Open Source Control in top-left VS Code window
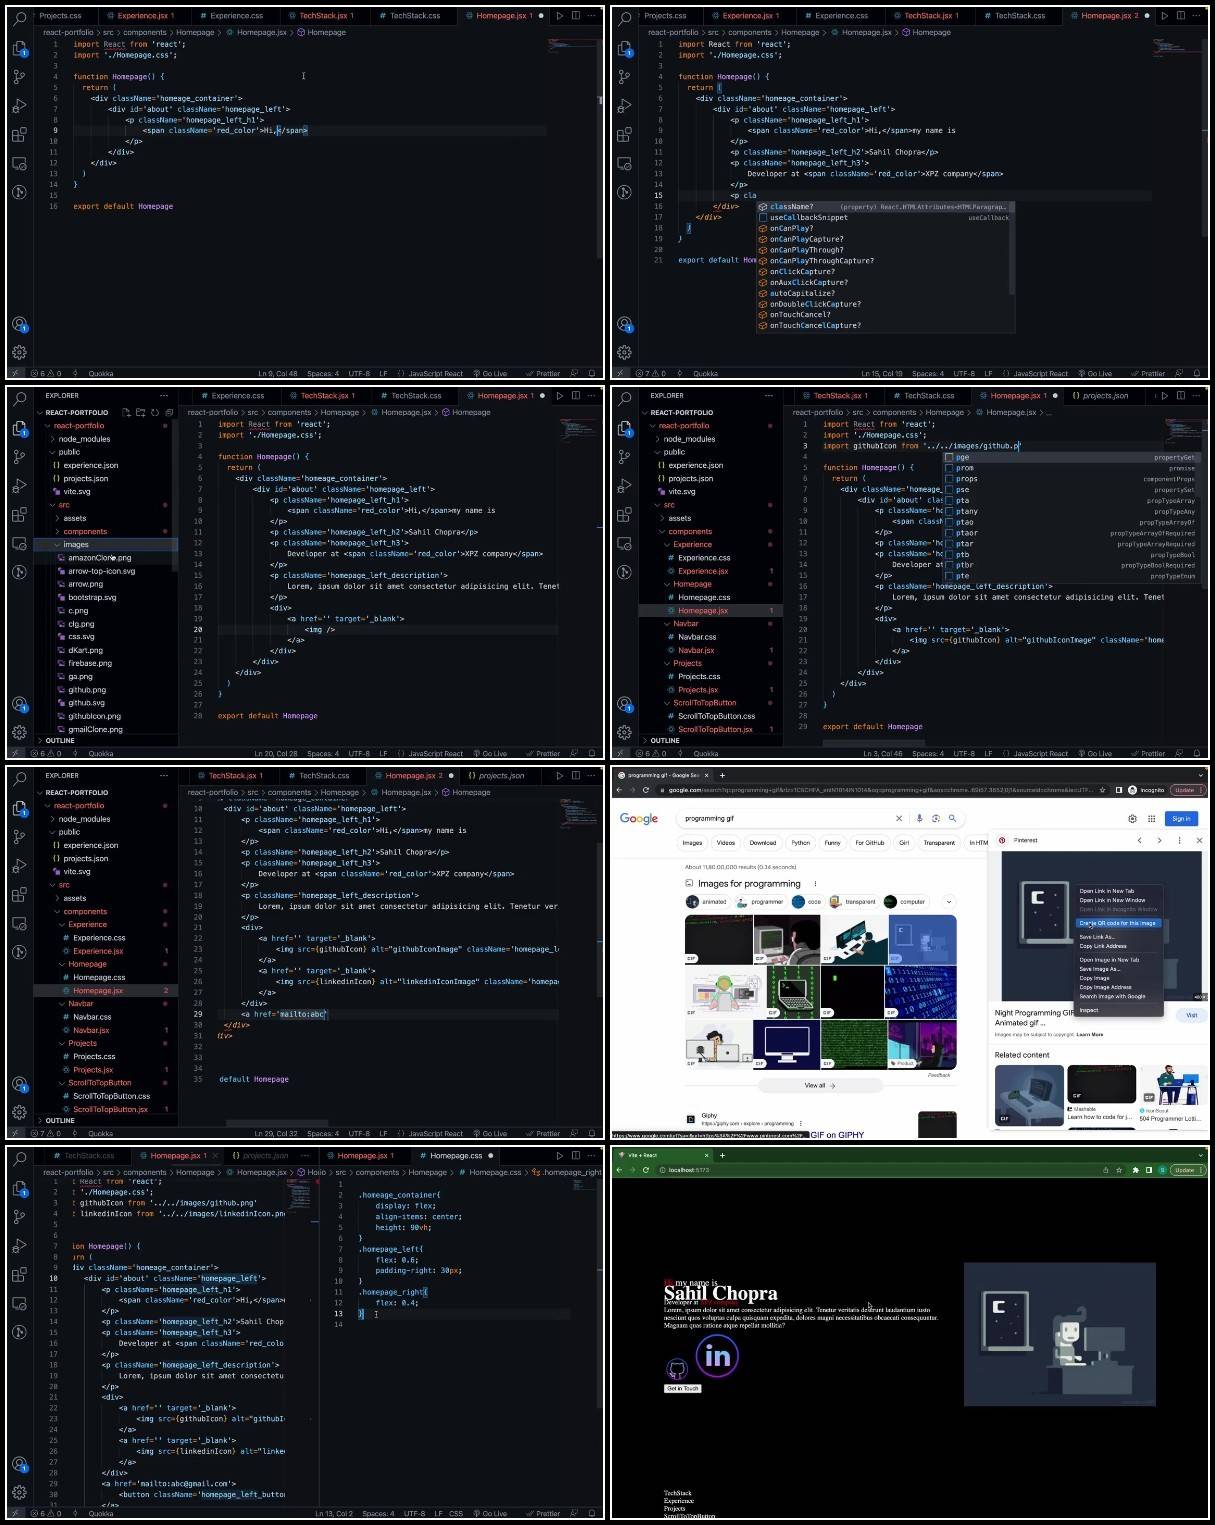The image size is (1215, 1525). pos(19,76)
